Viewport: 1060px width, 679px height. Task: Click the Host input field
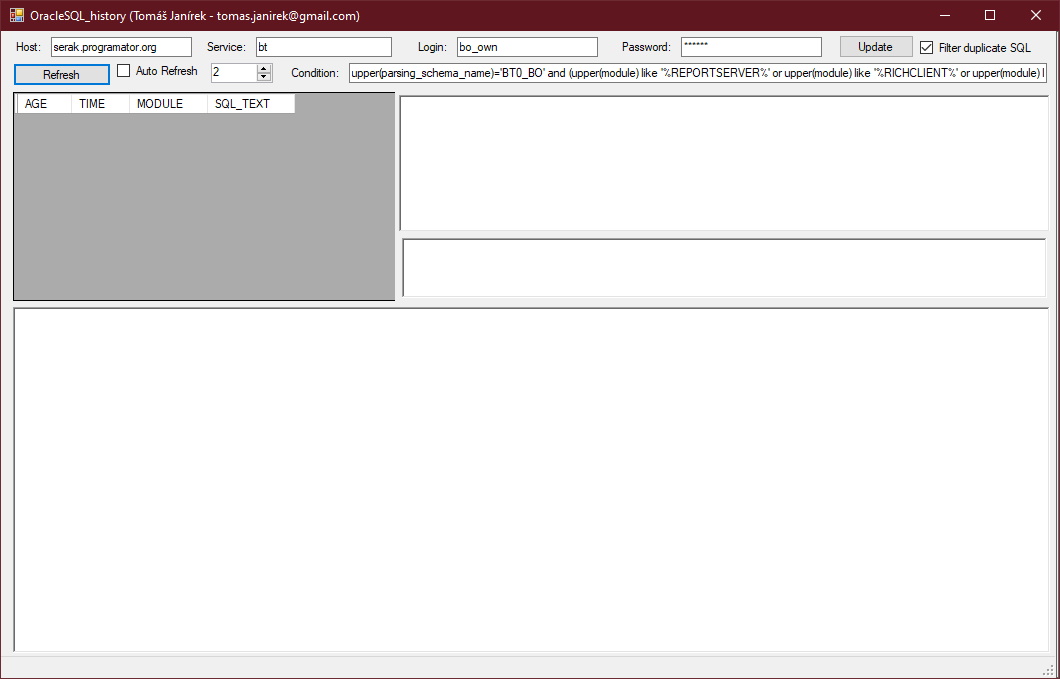[x=120, y=47]
